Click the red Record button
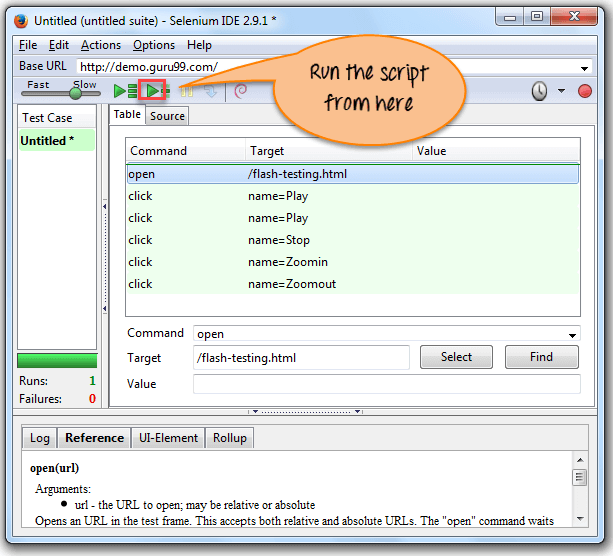The width and height of the screenshot is (613, 556). [x=585, y=91]
